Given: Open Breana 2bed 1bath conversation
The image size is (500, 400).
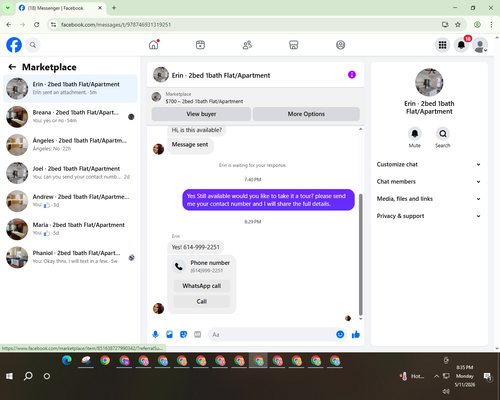Looking at the screenshot, I should click(70, 117).
